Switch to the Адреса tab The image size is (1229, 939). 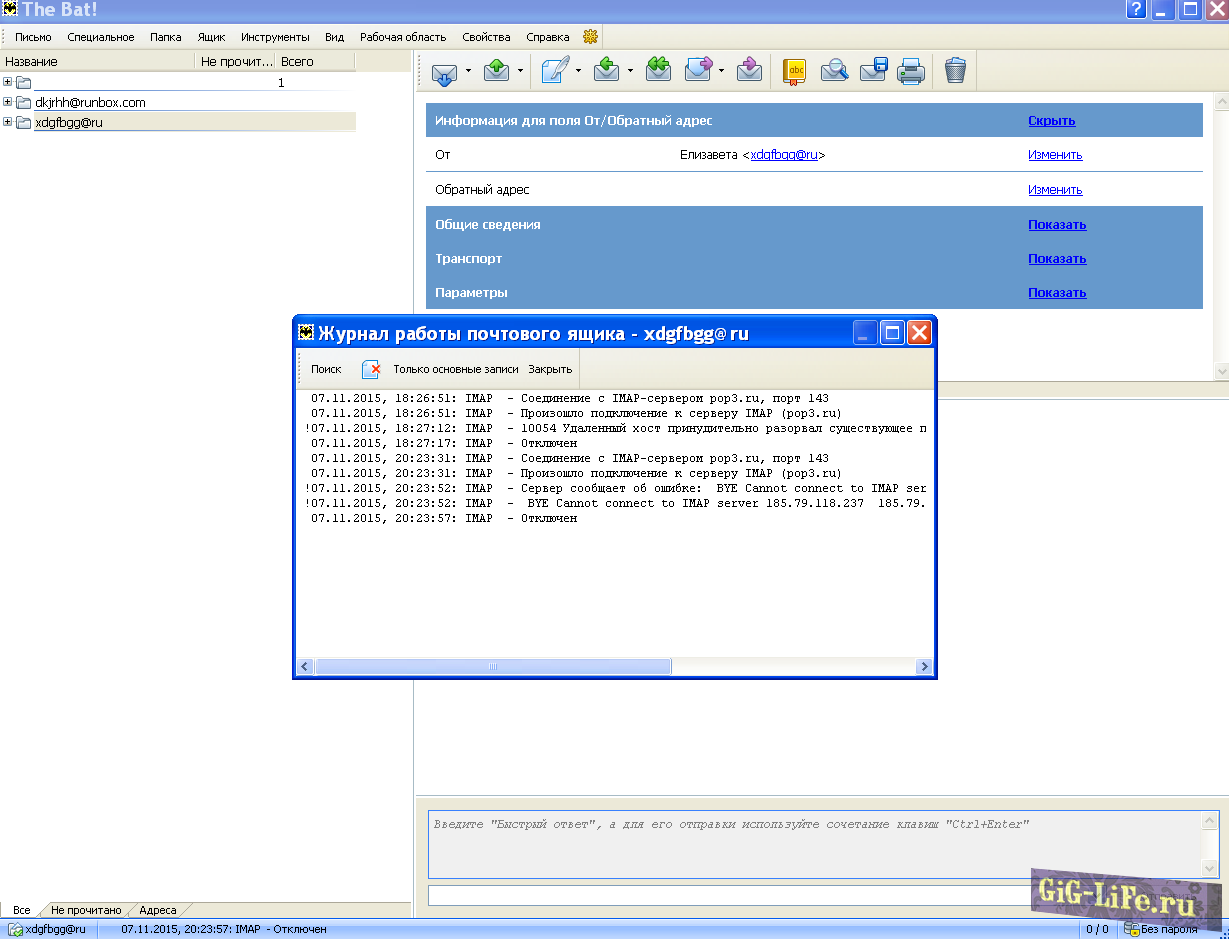point(158,910)
